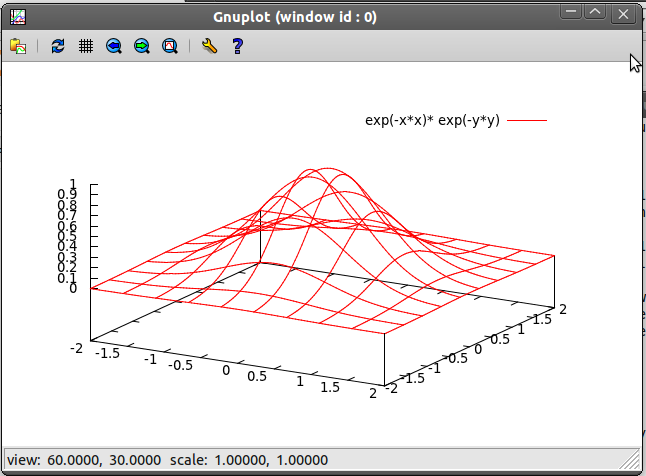Click the window title Gnuplot (window id : 0)
The width and height of the screenshot is (646, 476).
295,17
